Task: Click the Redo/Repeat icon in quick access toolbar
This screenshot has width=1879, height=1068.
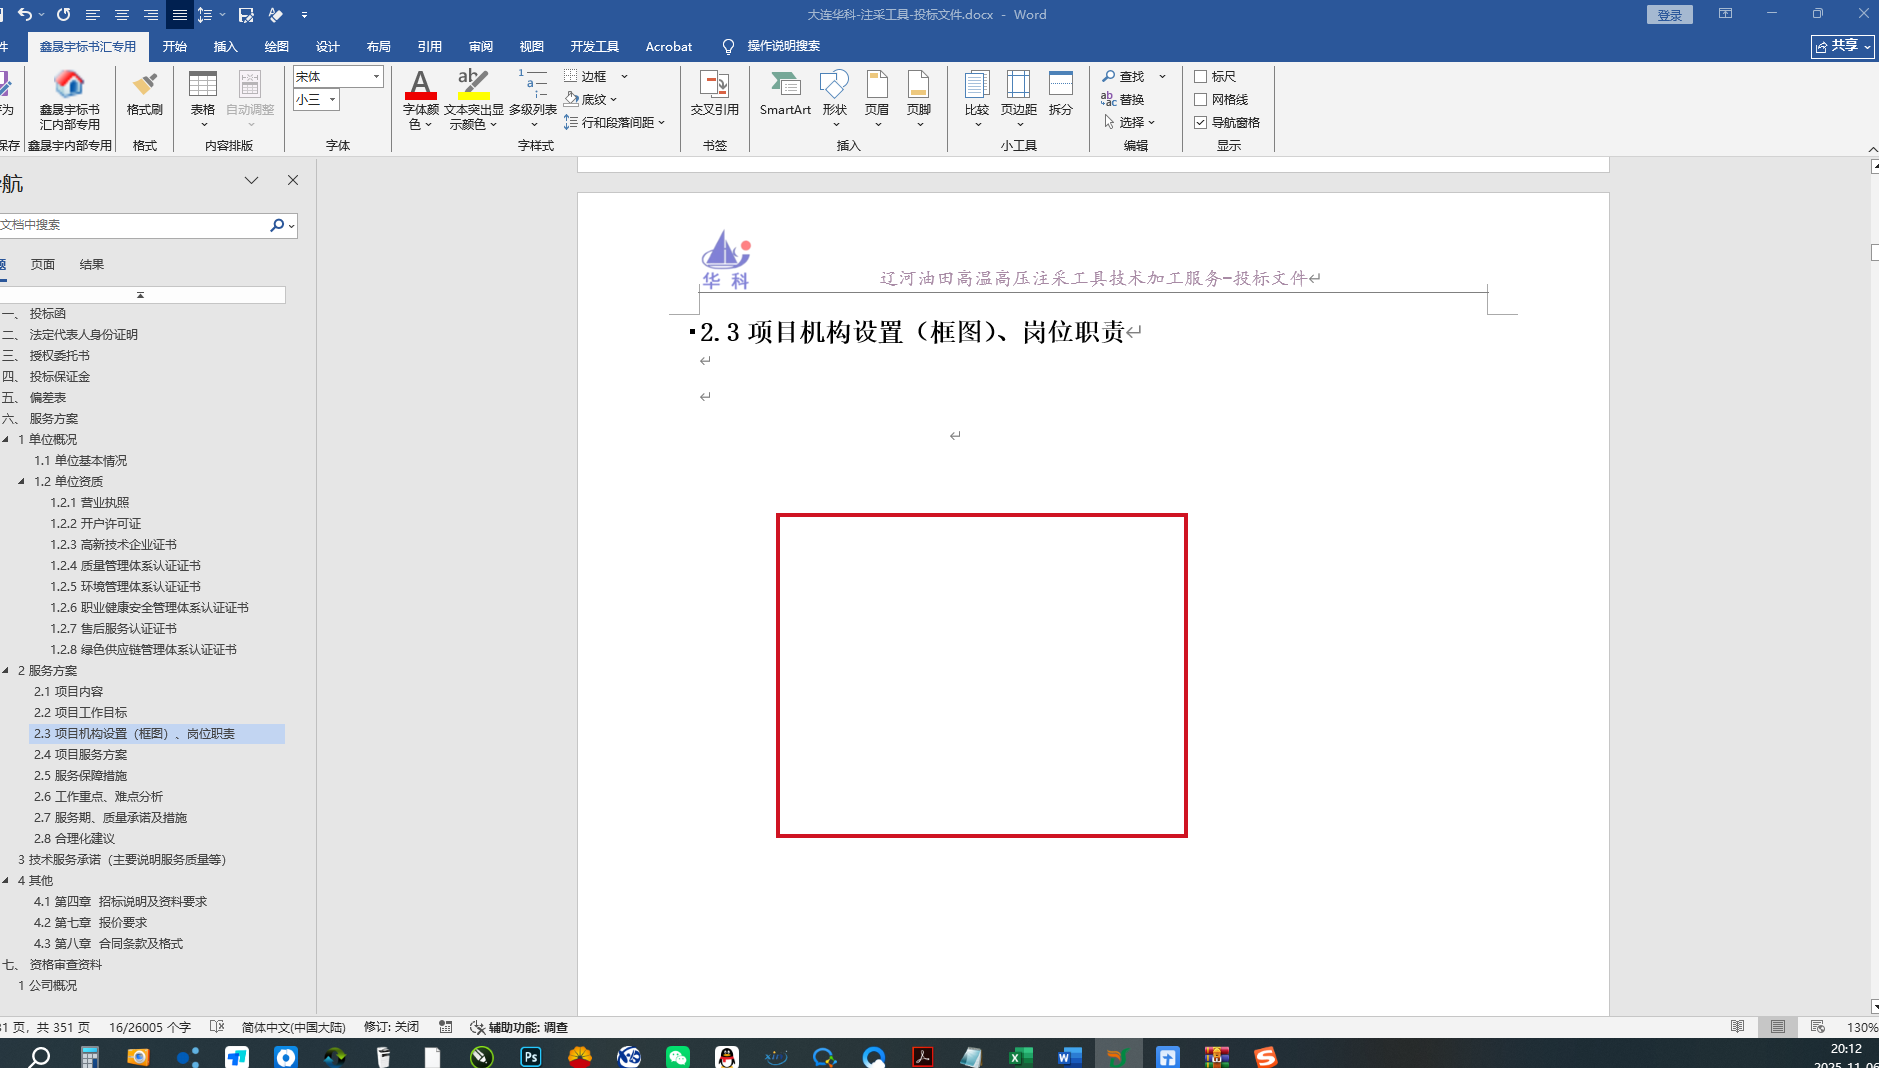Action: (64, 15)
